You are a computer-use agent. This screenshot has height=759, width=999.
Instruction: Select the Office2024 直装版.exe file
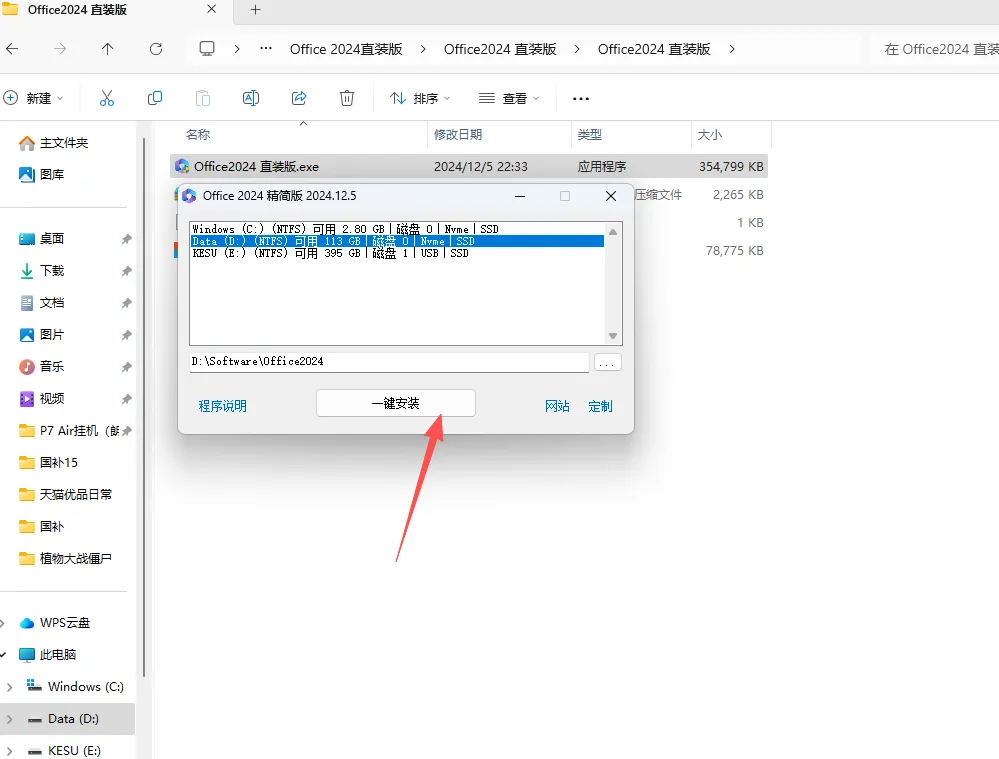(469, 166)
